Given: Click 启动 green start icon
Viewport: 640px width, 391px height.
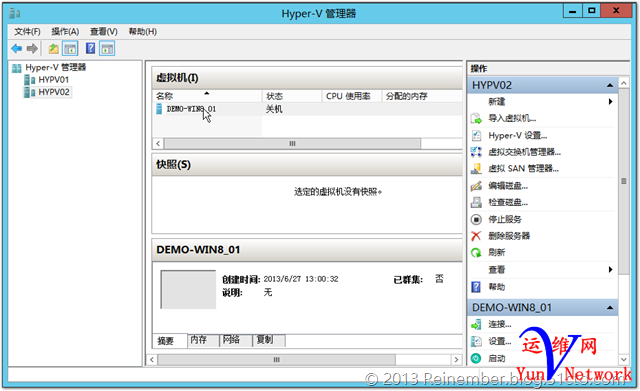Looking at the screenshot, I should pyautogui.click(x=476, y=358).
